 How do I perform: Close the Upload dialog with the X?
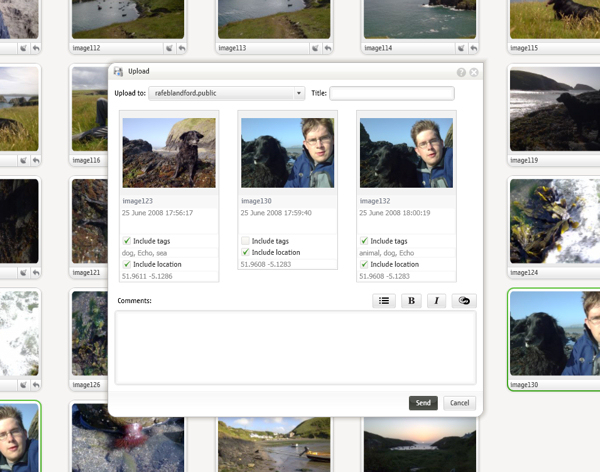[474, 72]
